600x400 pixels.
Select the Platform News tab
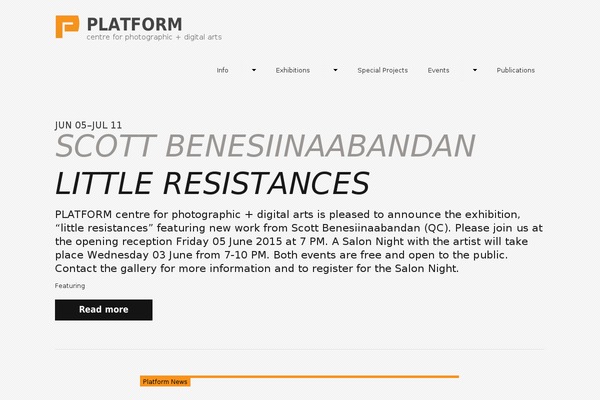[x=165, y=382]
